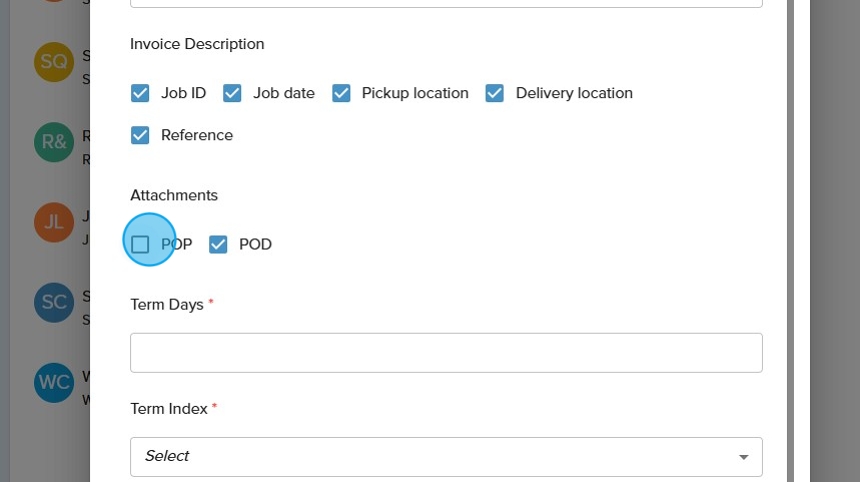The height and width of the screenshot is (482, 860).
Task: Select the SC avatar icon
Action: 54,302
